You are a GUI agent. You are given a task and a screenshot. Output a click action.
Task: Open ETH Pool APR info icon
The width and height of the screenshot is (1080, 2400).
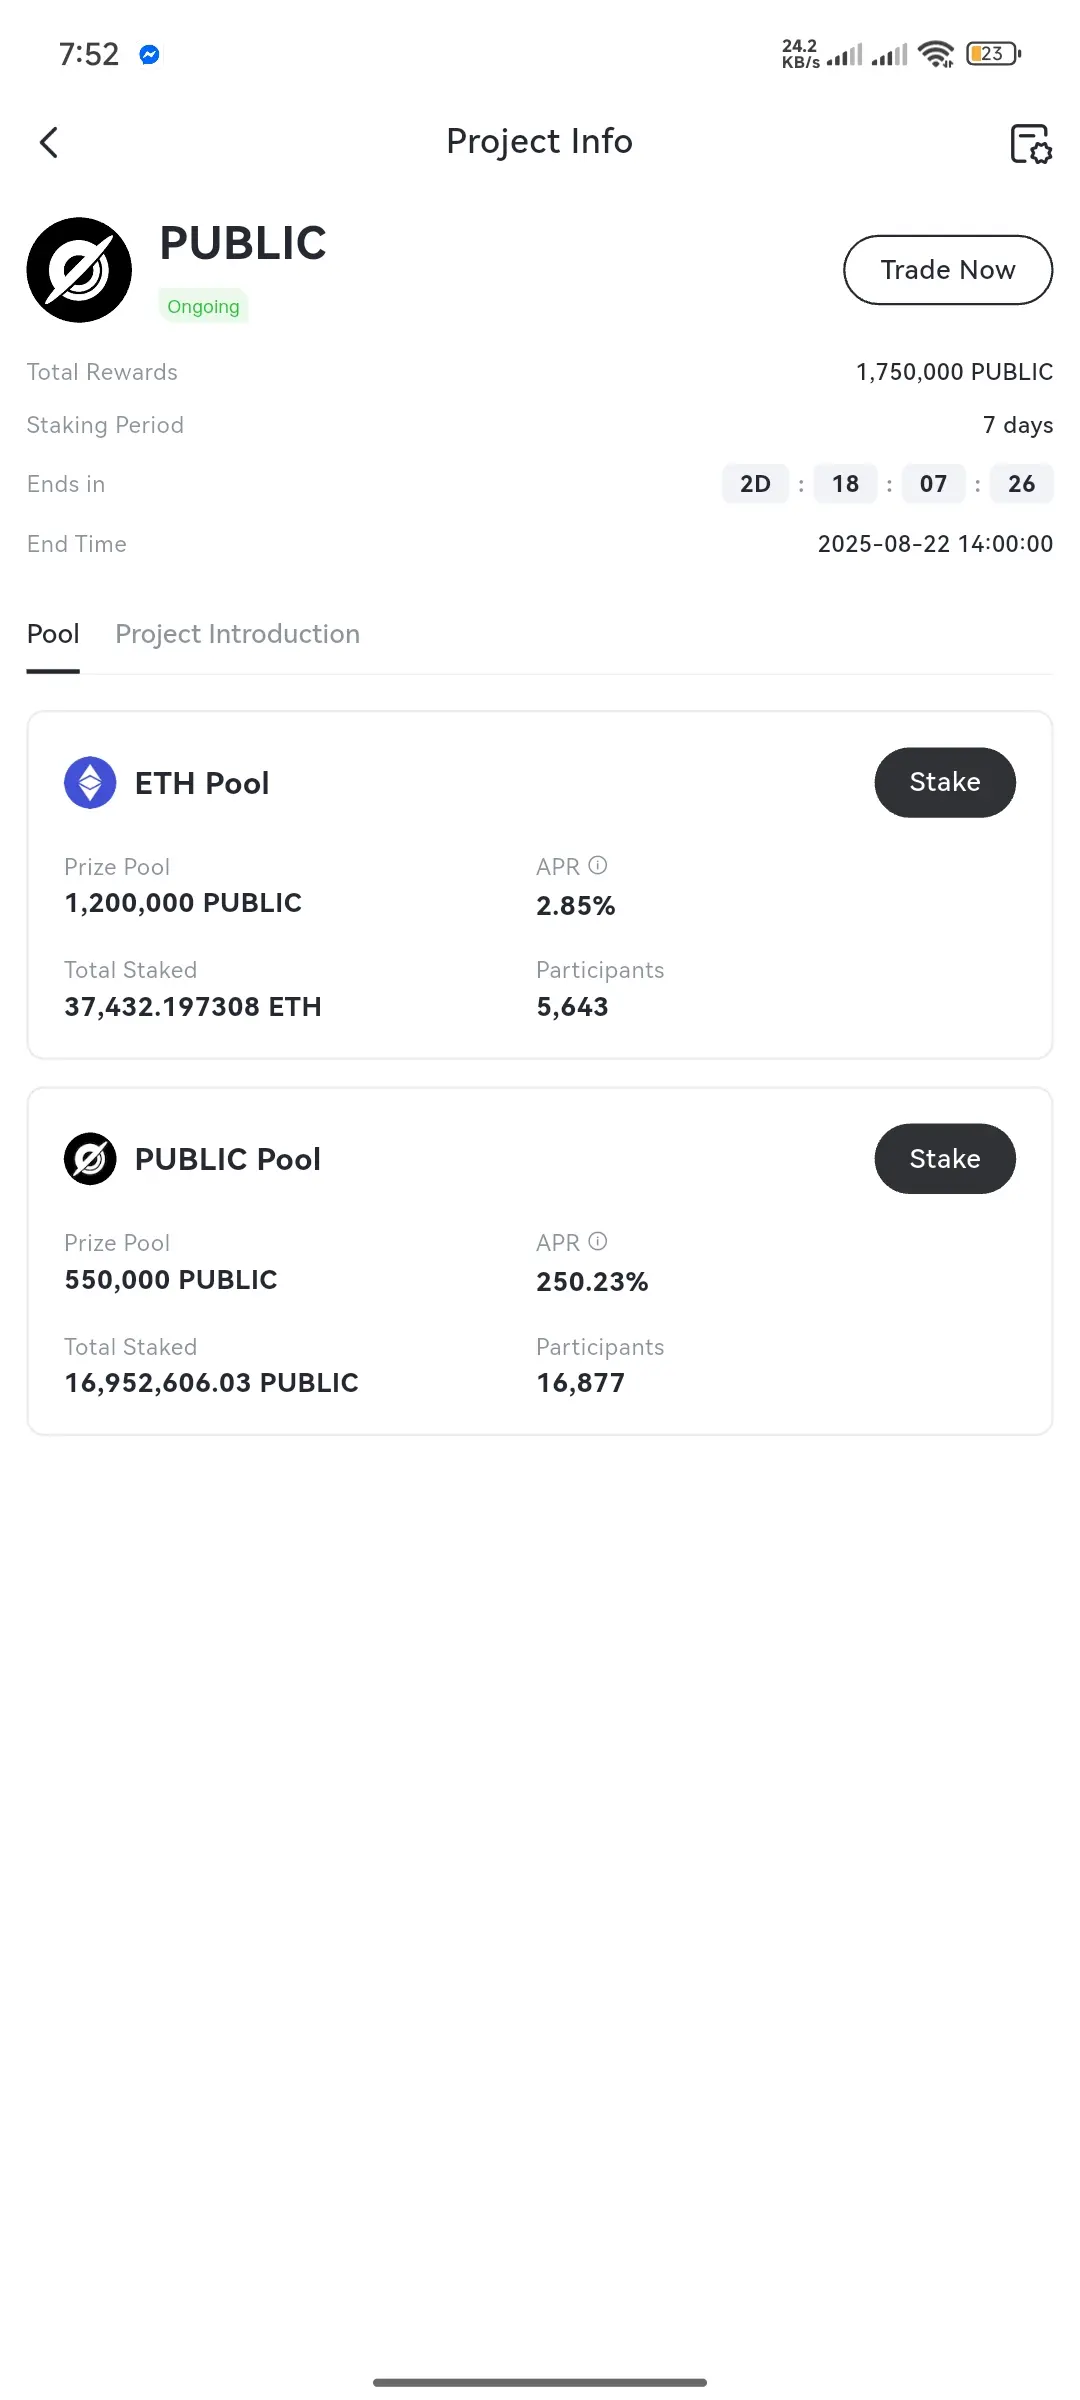pos(598,865)
